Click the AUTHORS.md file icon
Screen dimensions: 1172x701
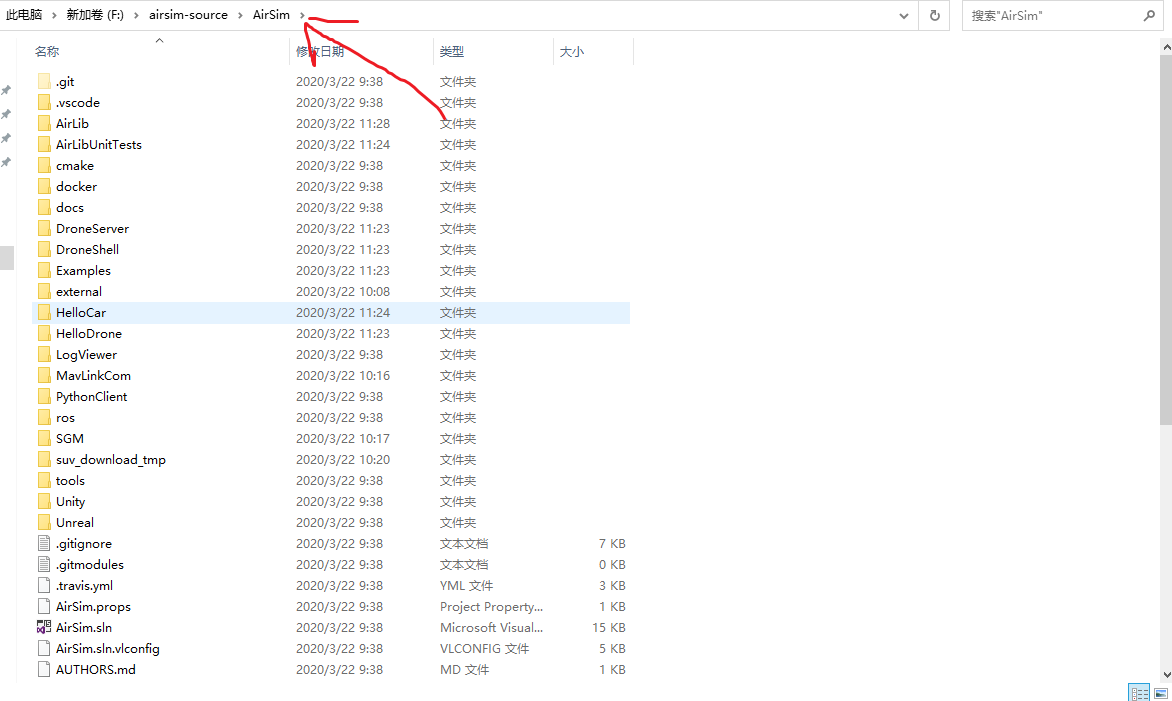pyautogui.click(x=44, y=669)
